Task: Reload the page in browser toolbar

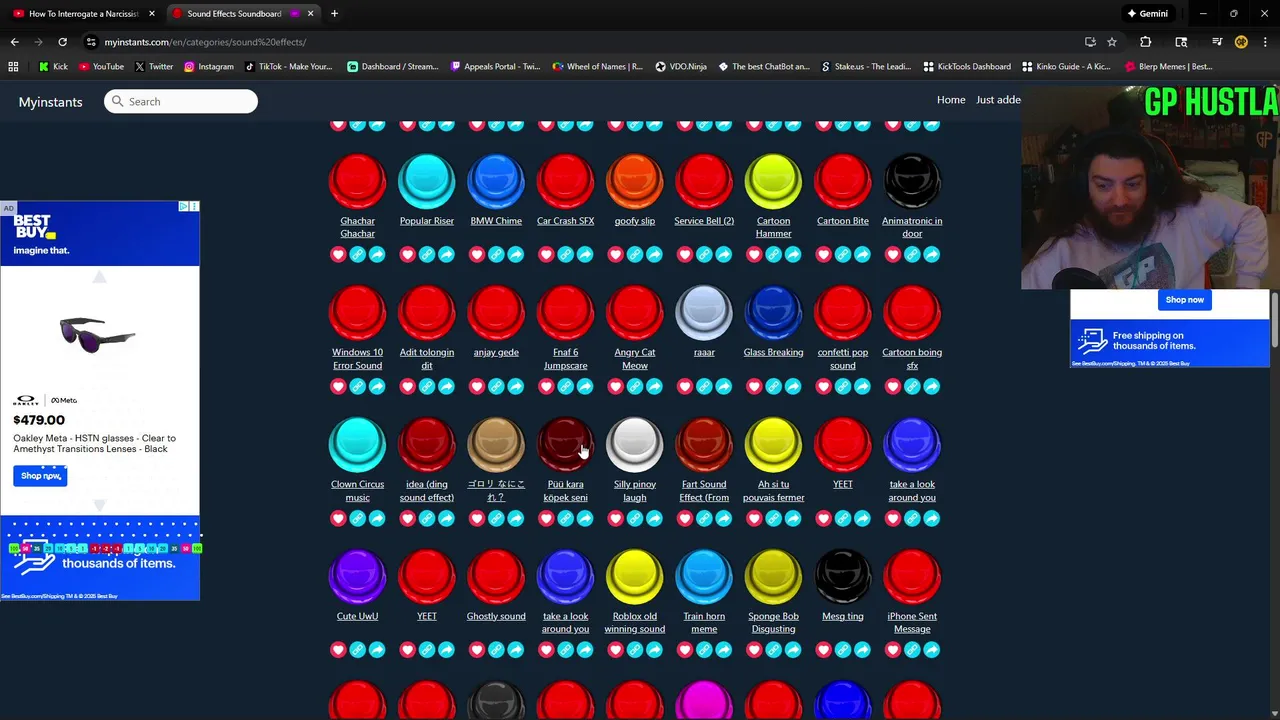Action: click(62, 42)
